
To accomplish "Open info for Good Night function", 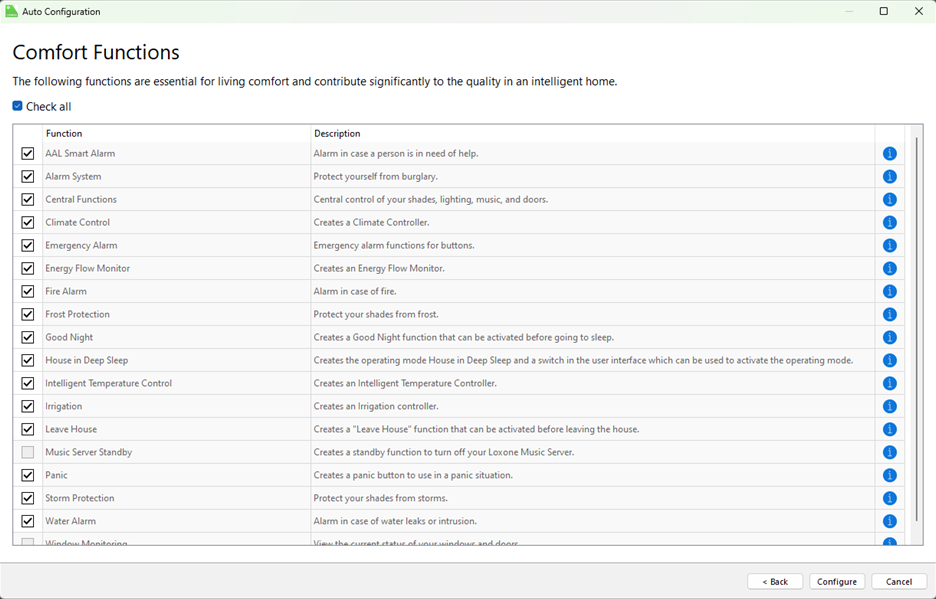I will tap(889, 338).
